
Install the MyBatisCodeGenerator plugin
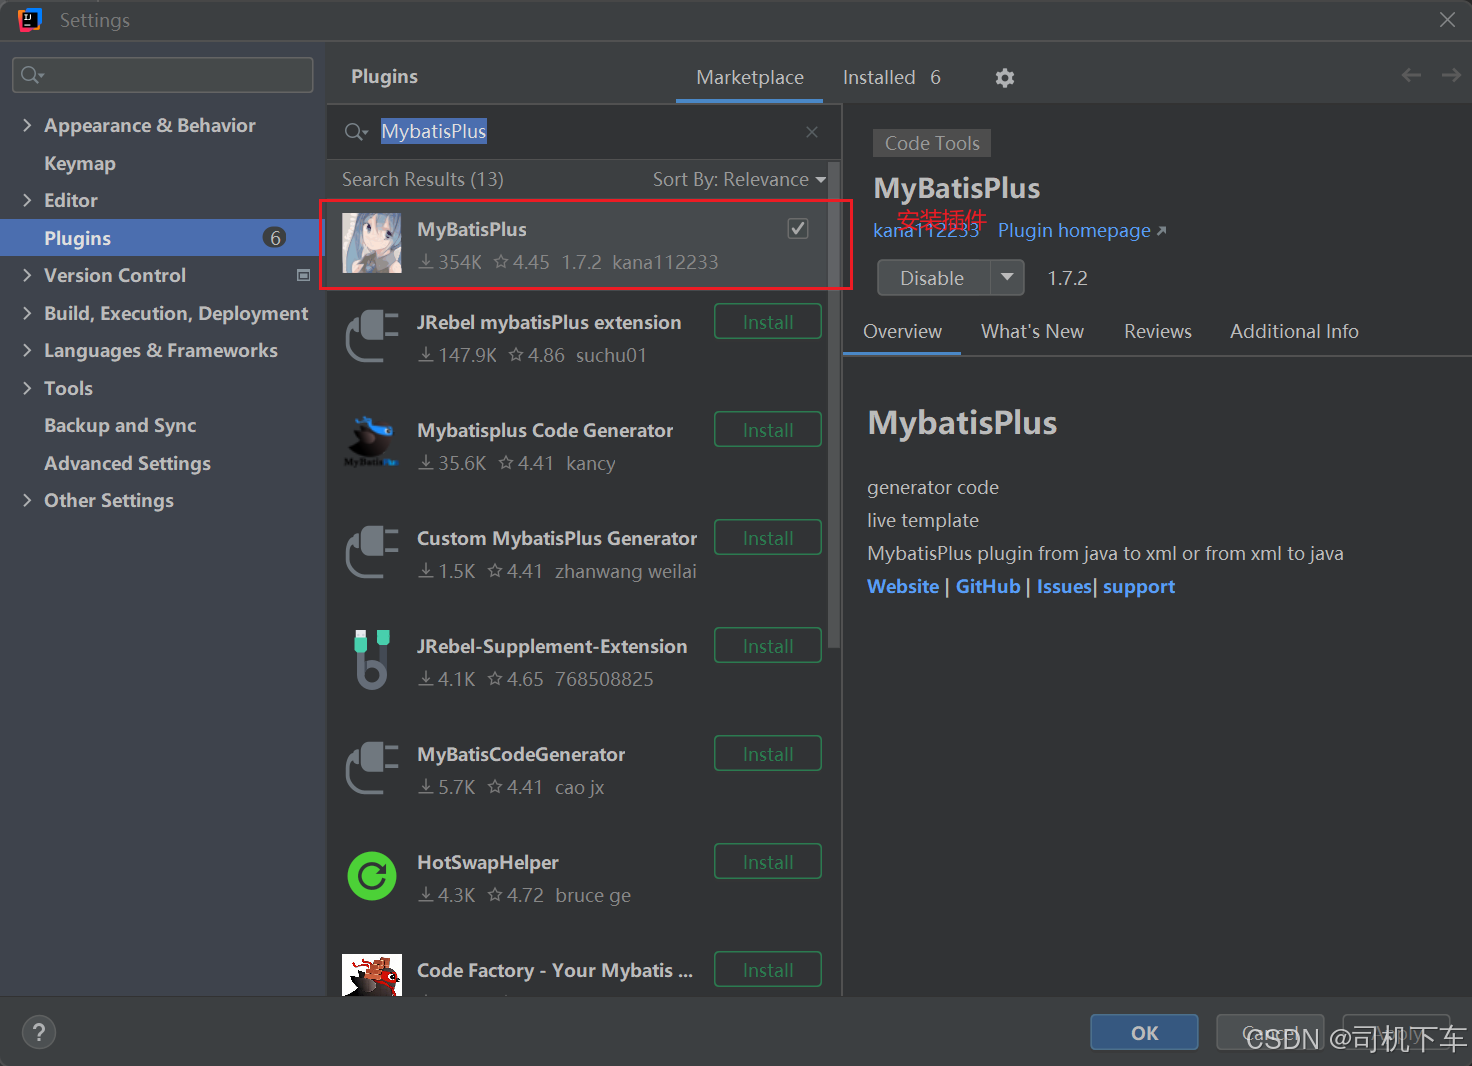pos(768,754)
